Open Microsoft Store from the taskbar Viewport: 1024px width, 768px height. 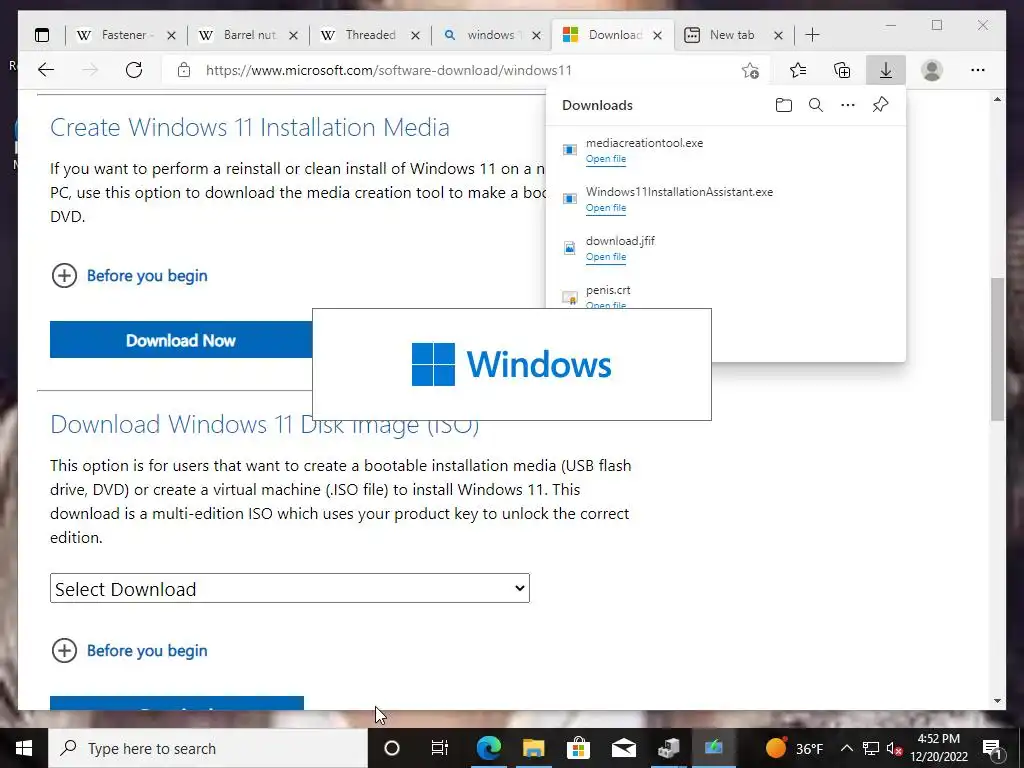click(x=578, y=748)
